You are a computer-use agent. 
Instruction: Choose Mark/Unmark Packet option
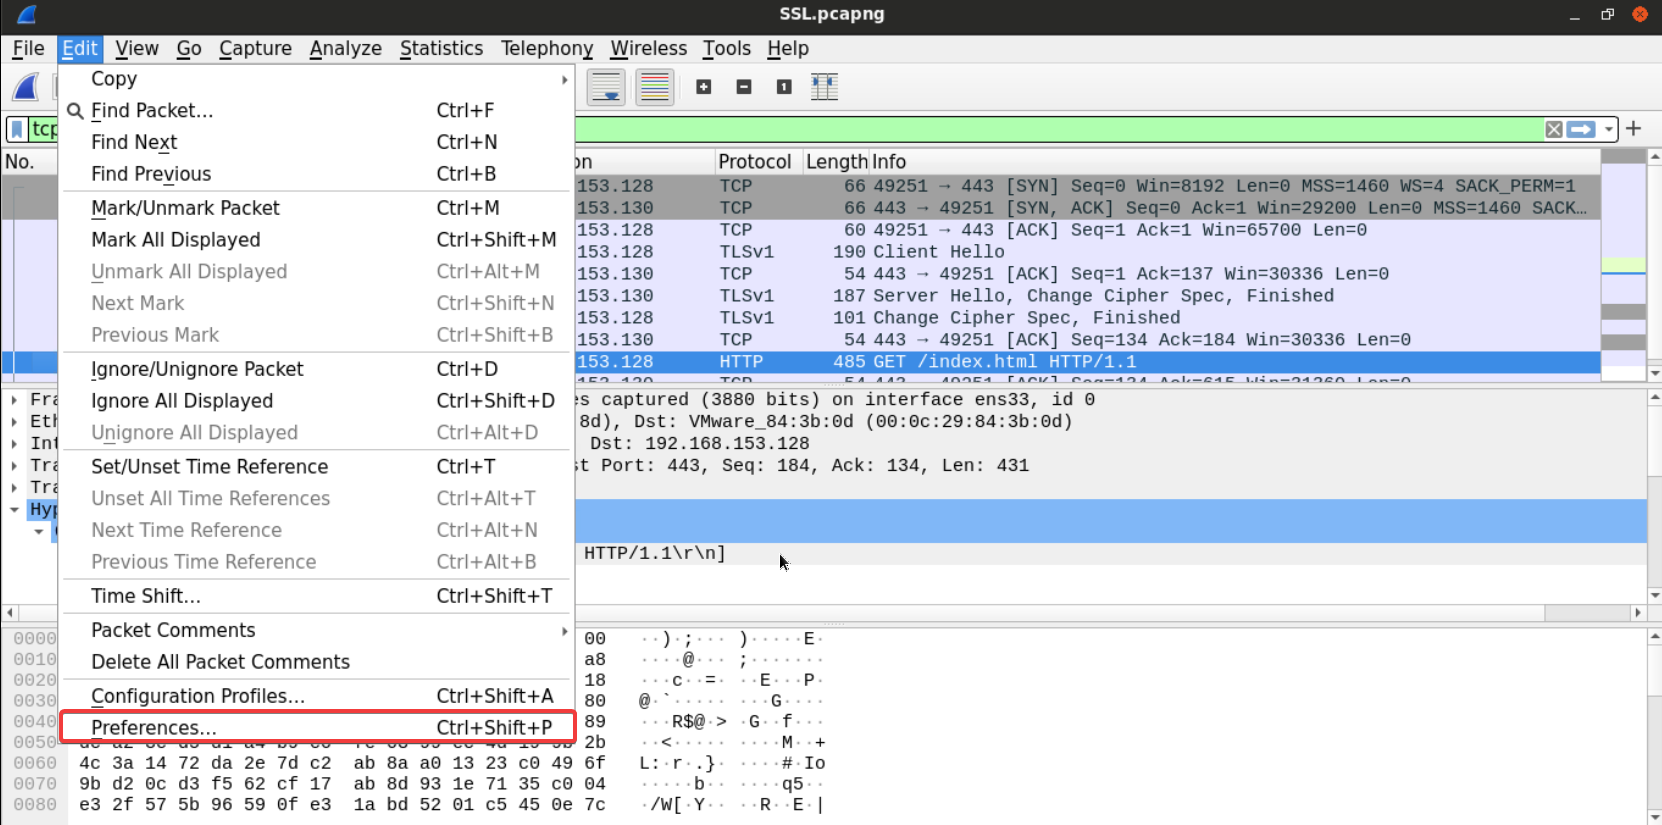pos(185,208)
